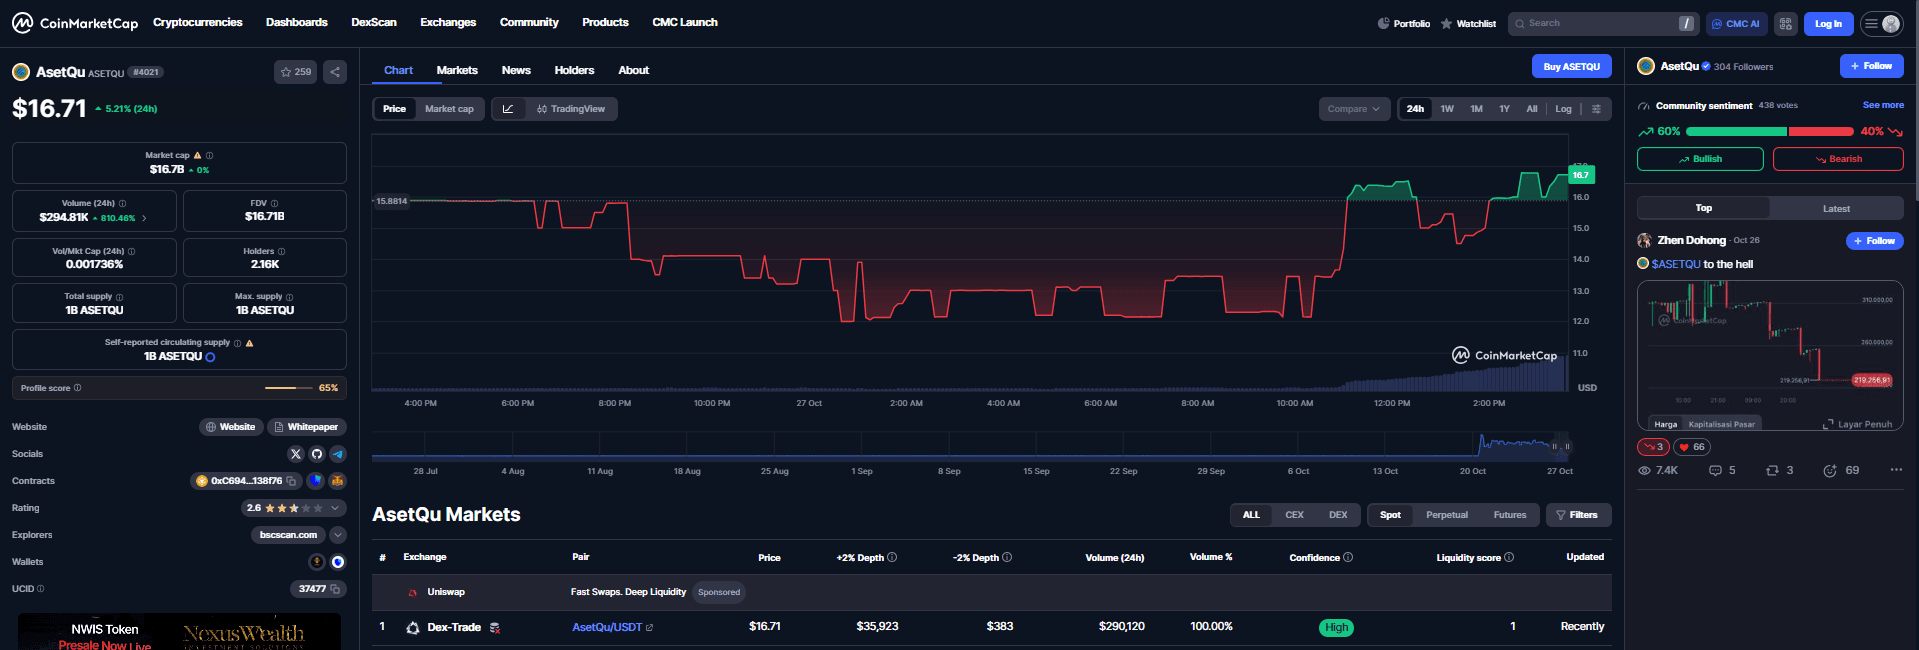Screen dimensions: 1919x650
Task: Open the Exchanges menu
Action: click(448, 22)
